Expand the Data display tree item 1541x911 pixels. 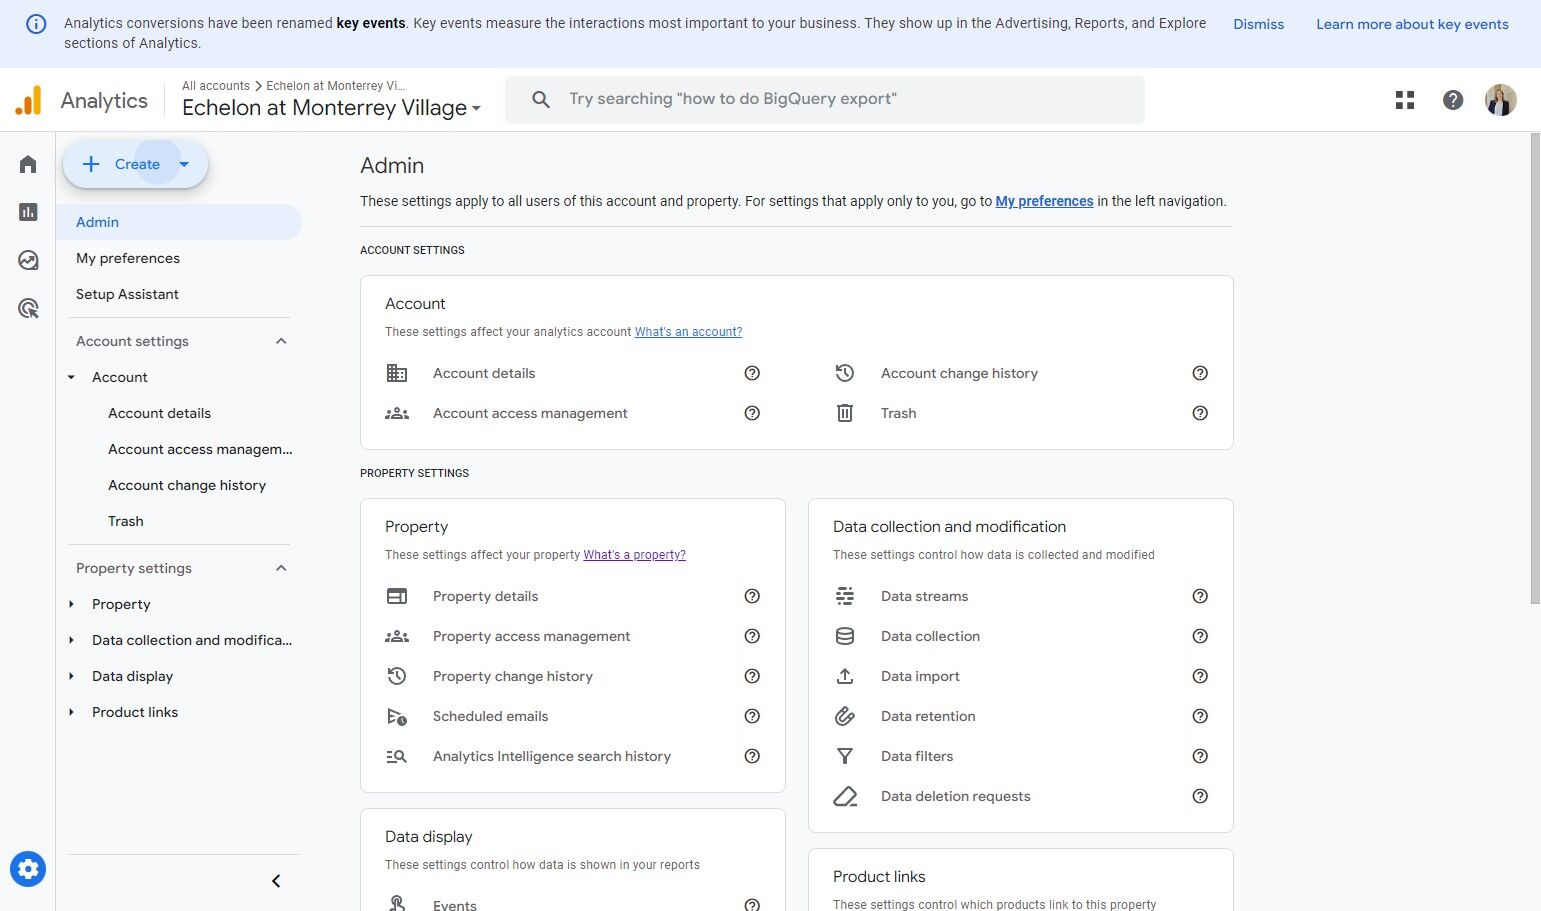click(71, 676)
